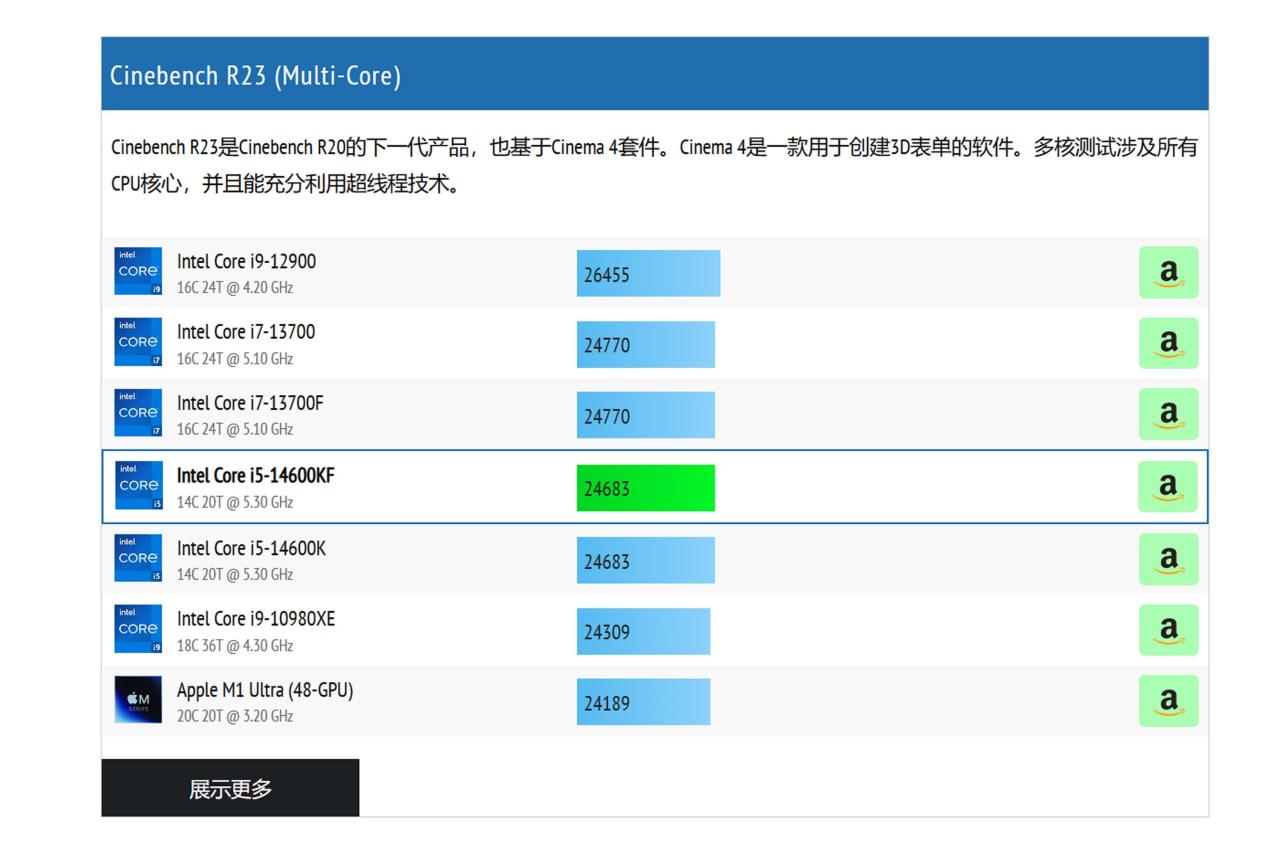Viewport: 1280px width, 853px height.
Task: Open Amazon link in the i5-14600K row
Action: click(1168, 560)
